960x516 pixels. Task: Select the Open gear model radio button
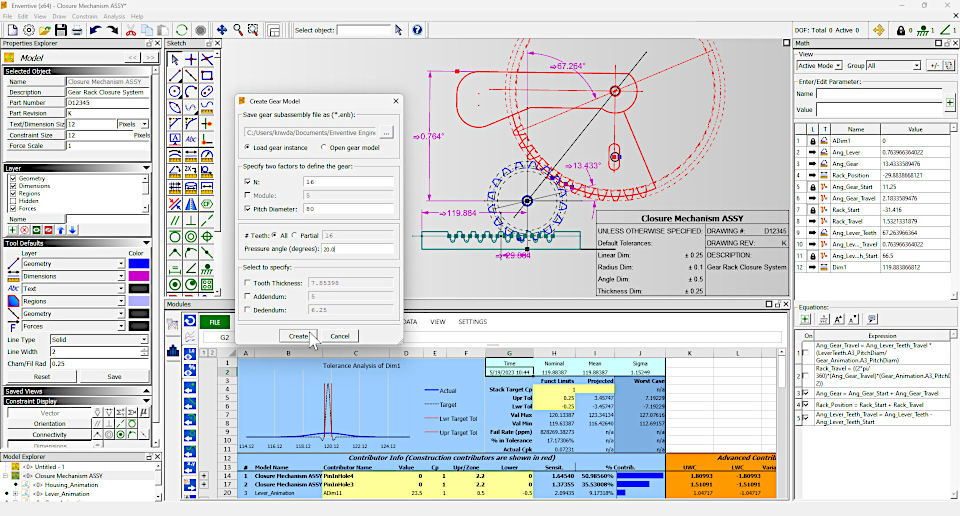point(323,148)
